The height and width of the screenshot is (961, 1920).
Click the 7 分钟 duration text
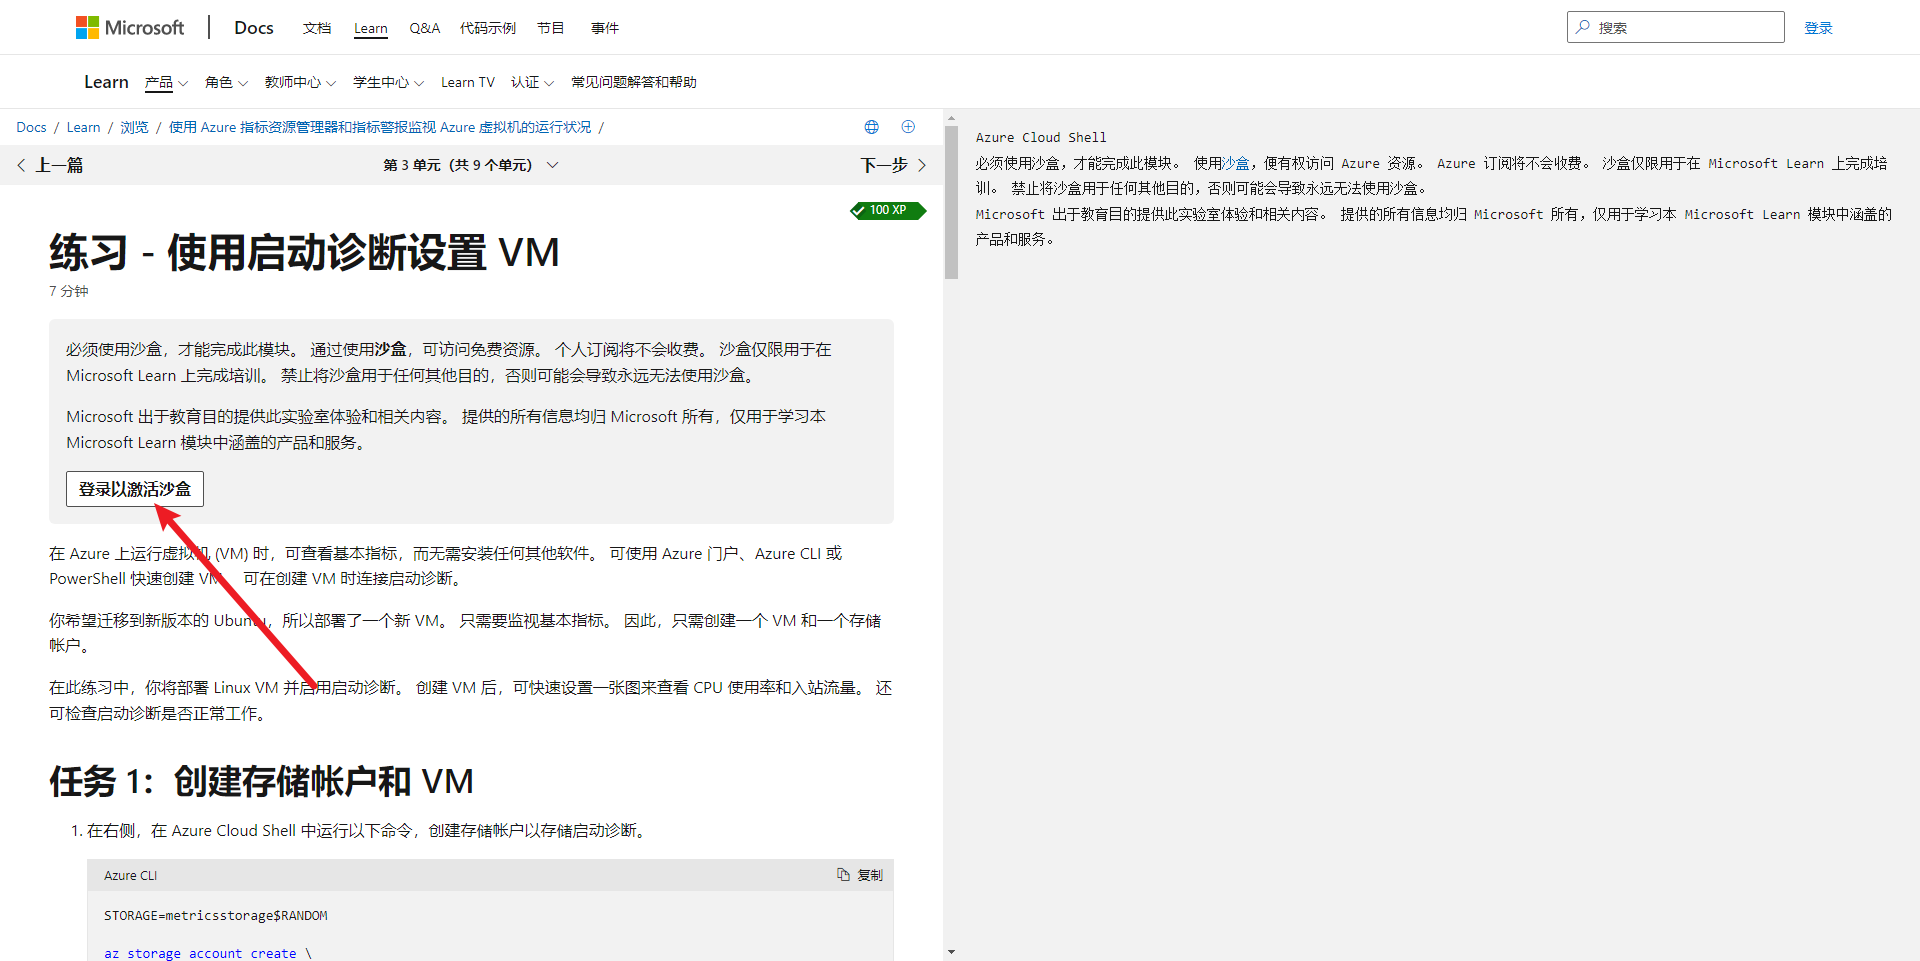coord(69,291)
